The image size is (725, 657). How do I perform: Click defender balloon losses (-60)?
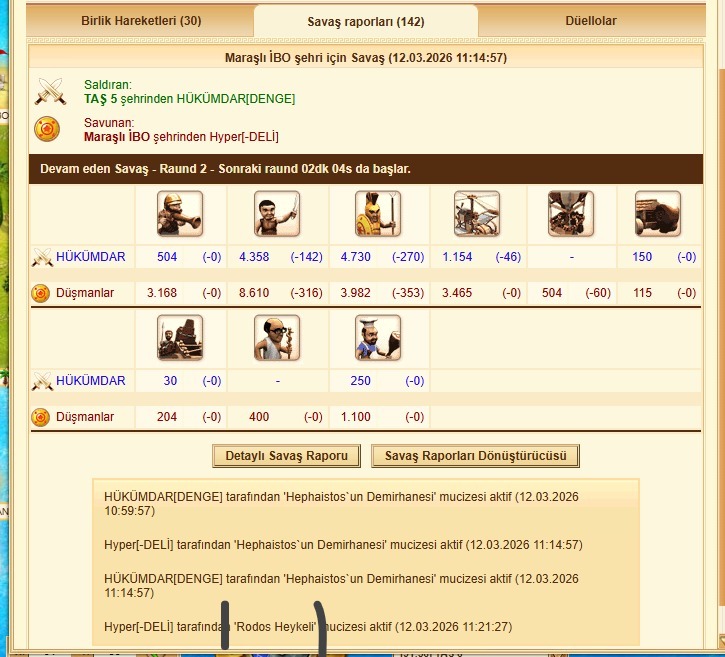point(598,293)
